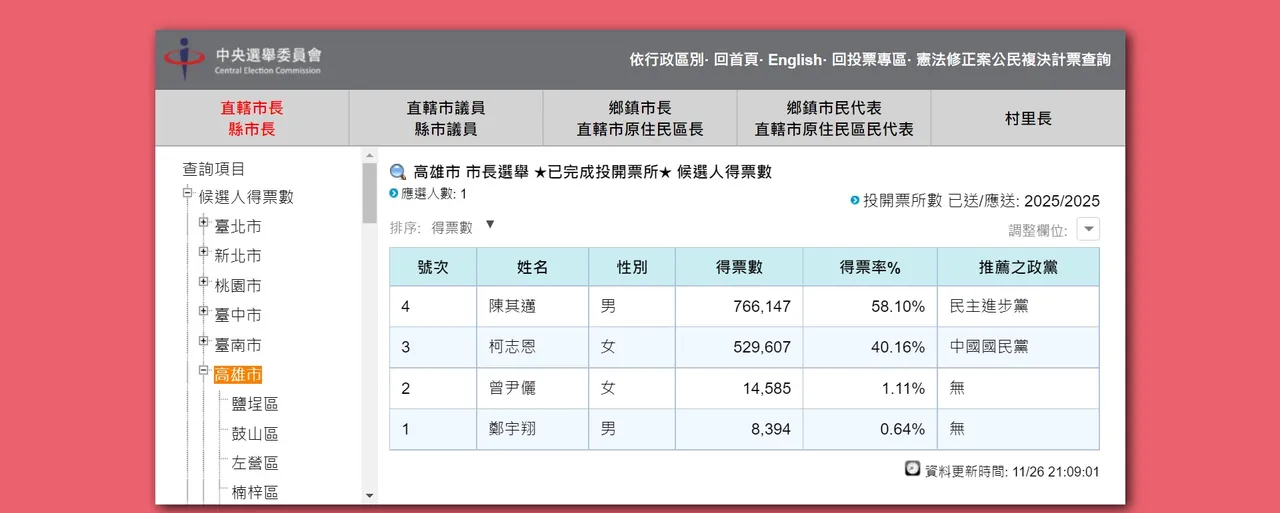Switch language via English link
Image resolution: width=1280 pixels, height=513 pixels.
pos(794,60)
